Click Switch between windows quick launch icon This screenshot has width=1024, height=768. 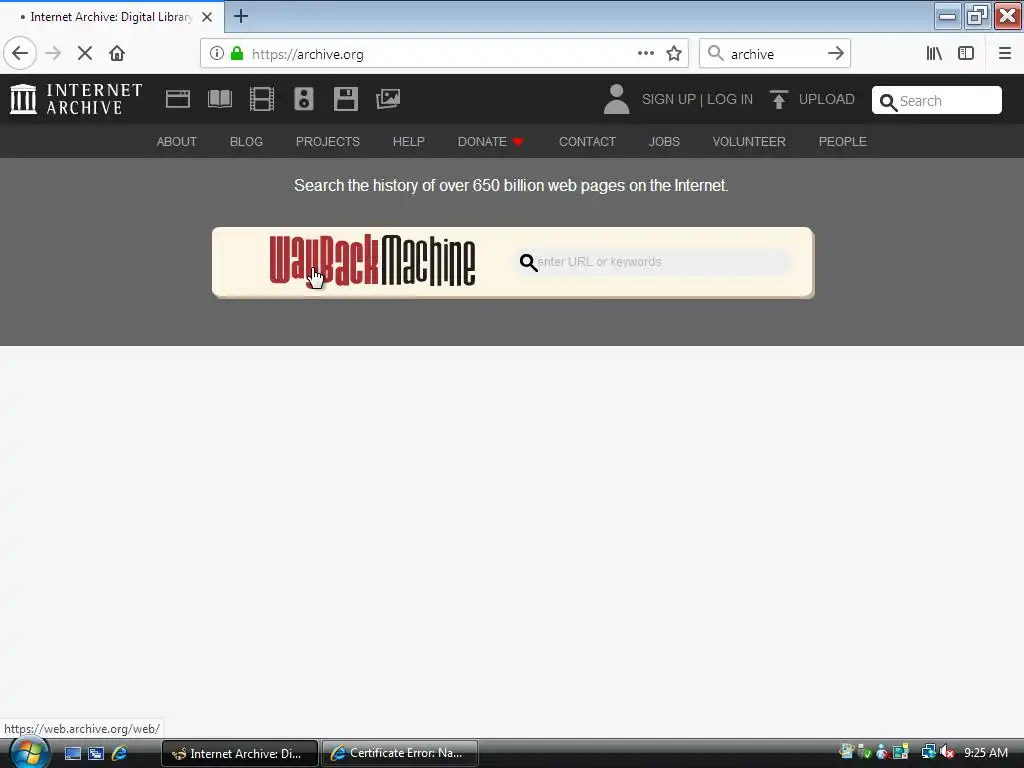96,754
